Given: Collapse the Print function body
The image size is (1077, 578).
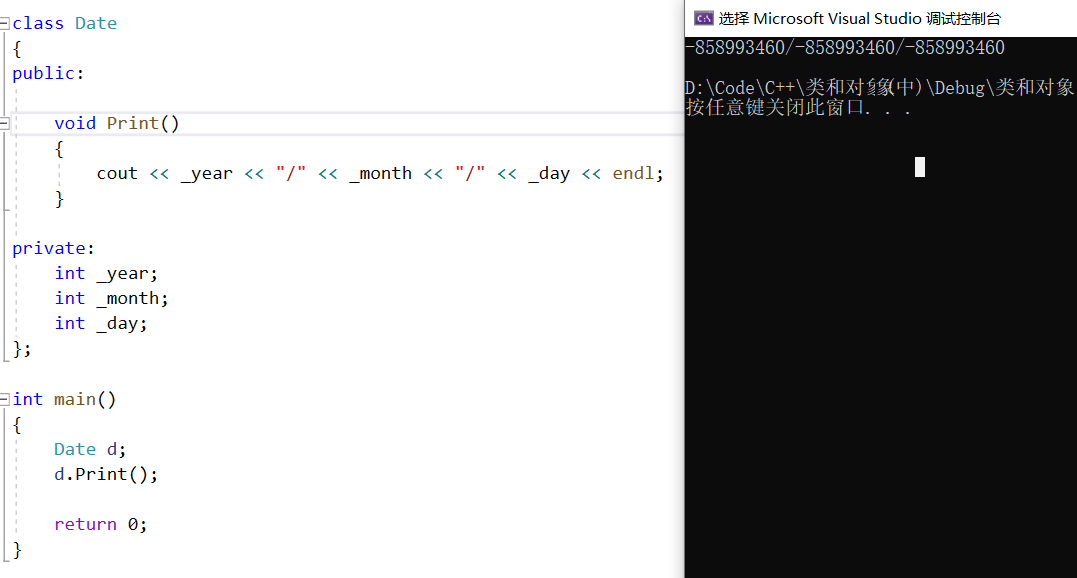Looking at the screenshot, I should point(4,123).
